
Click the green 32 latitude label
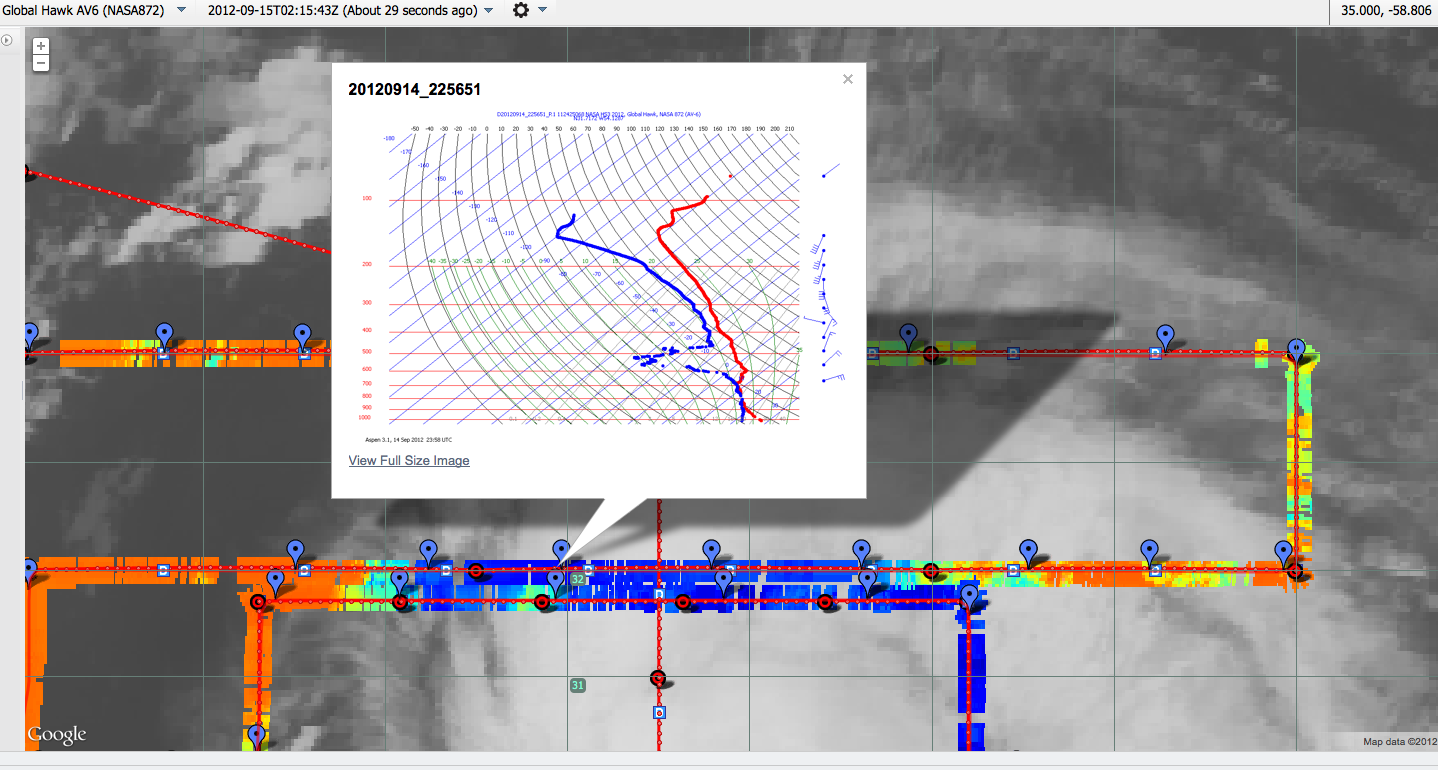[x=578, y=579]
